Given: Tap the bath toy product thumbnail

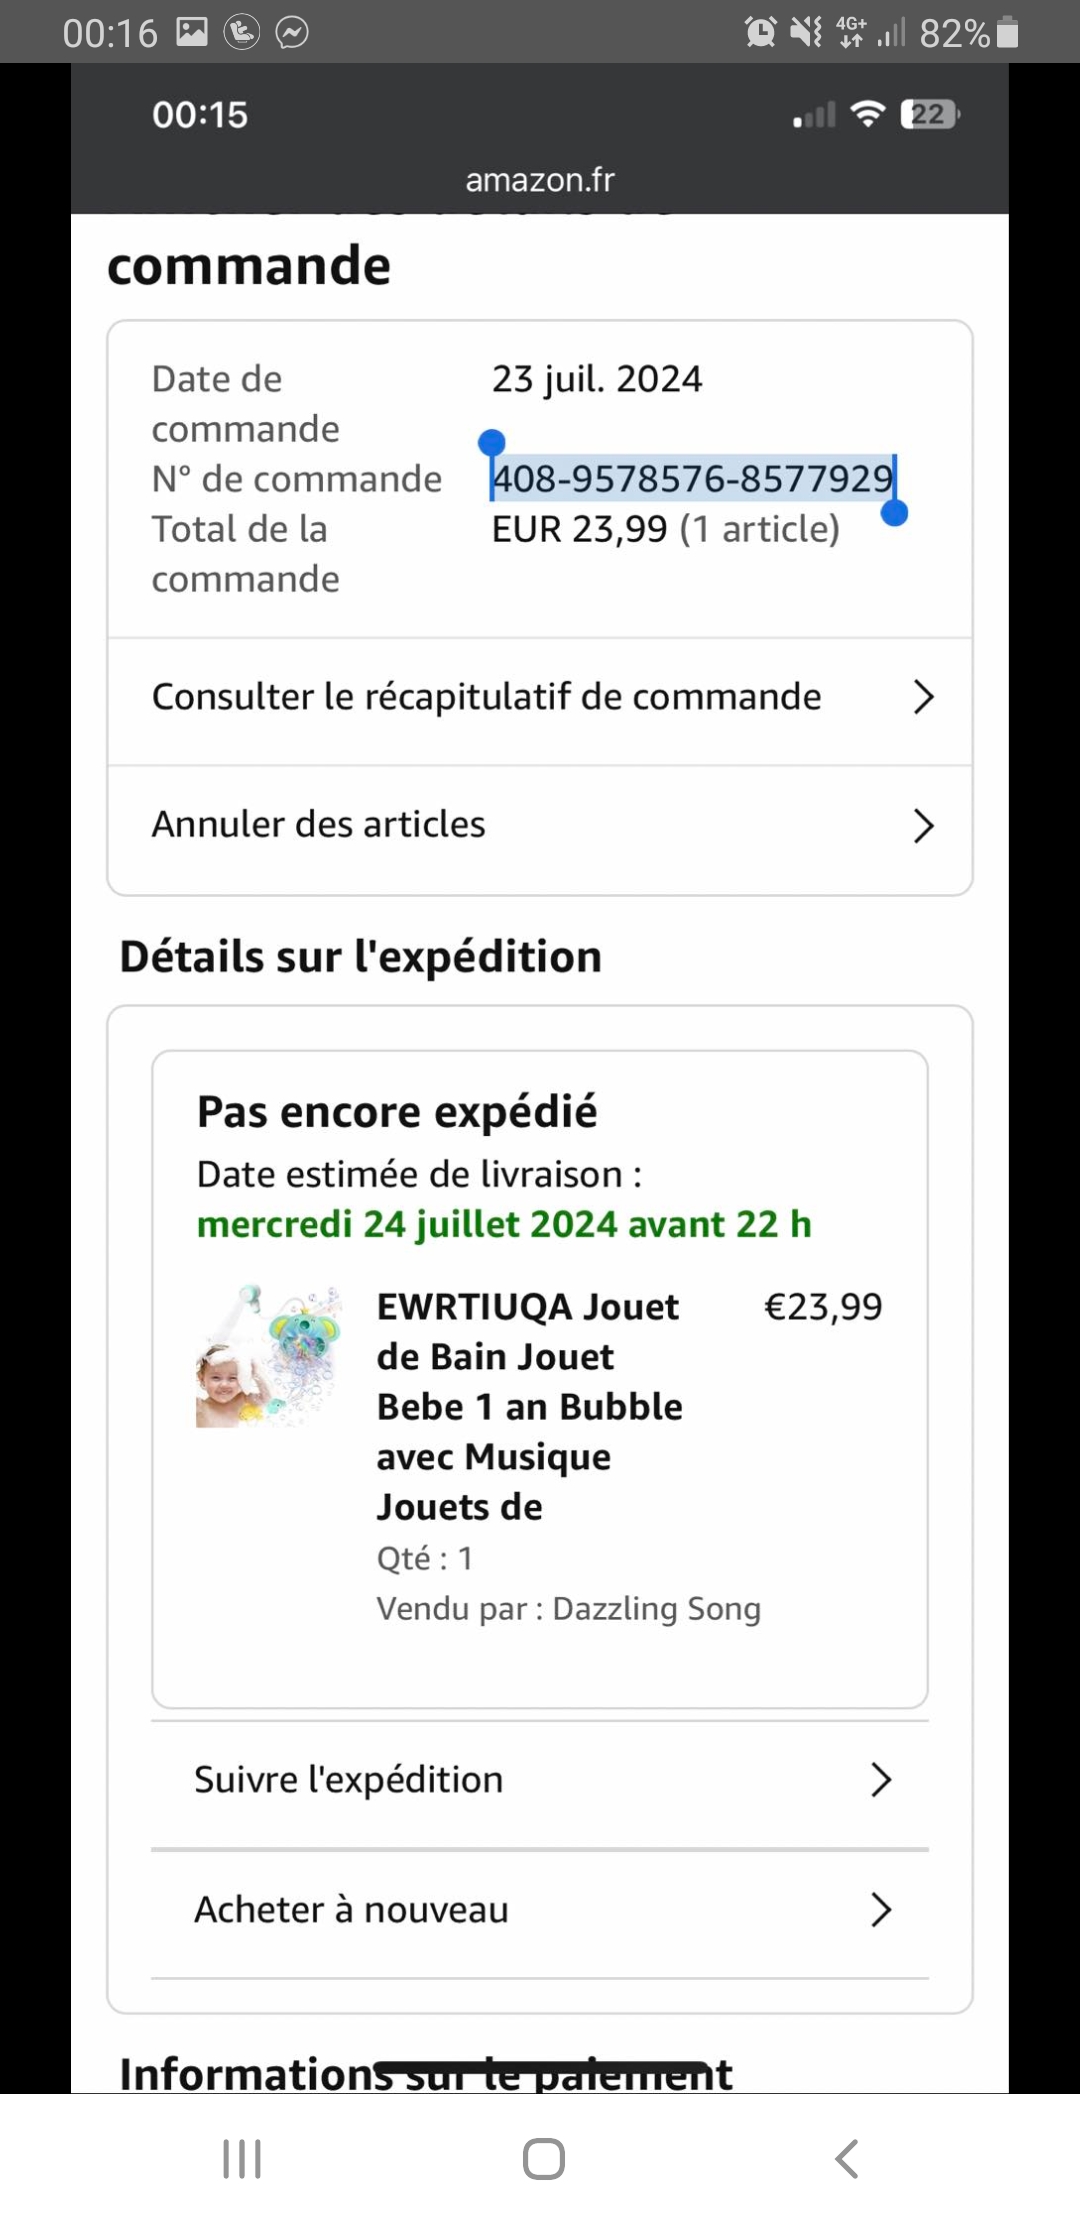Looking at the screenshot, I should 269,1357.
